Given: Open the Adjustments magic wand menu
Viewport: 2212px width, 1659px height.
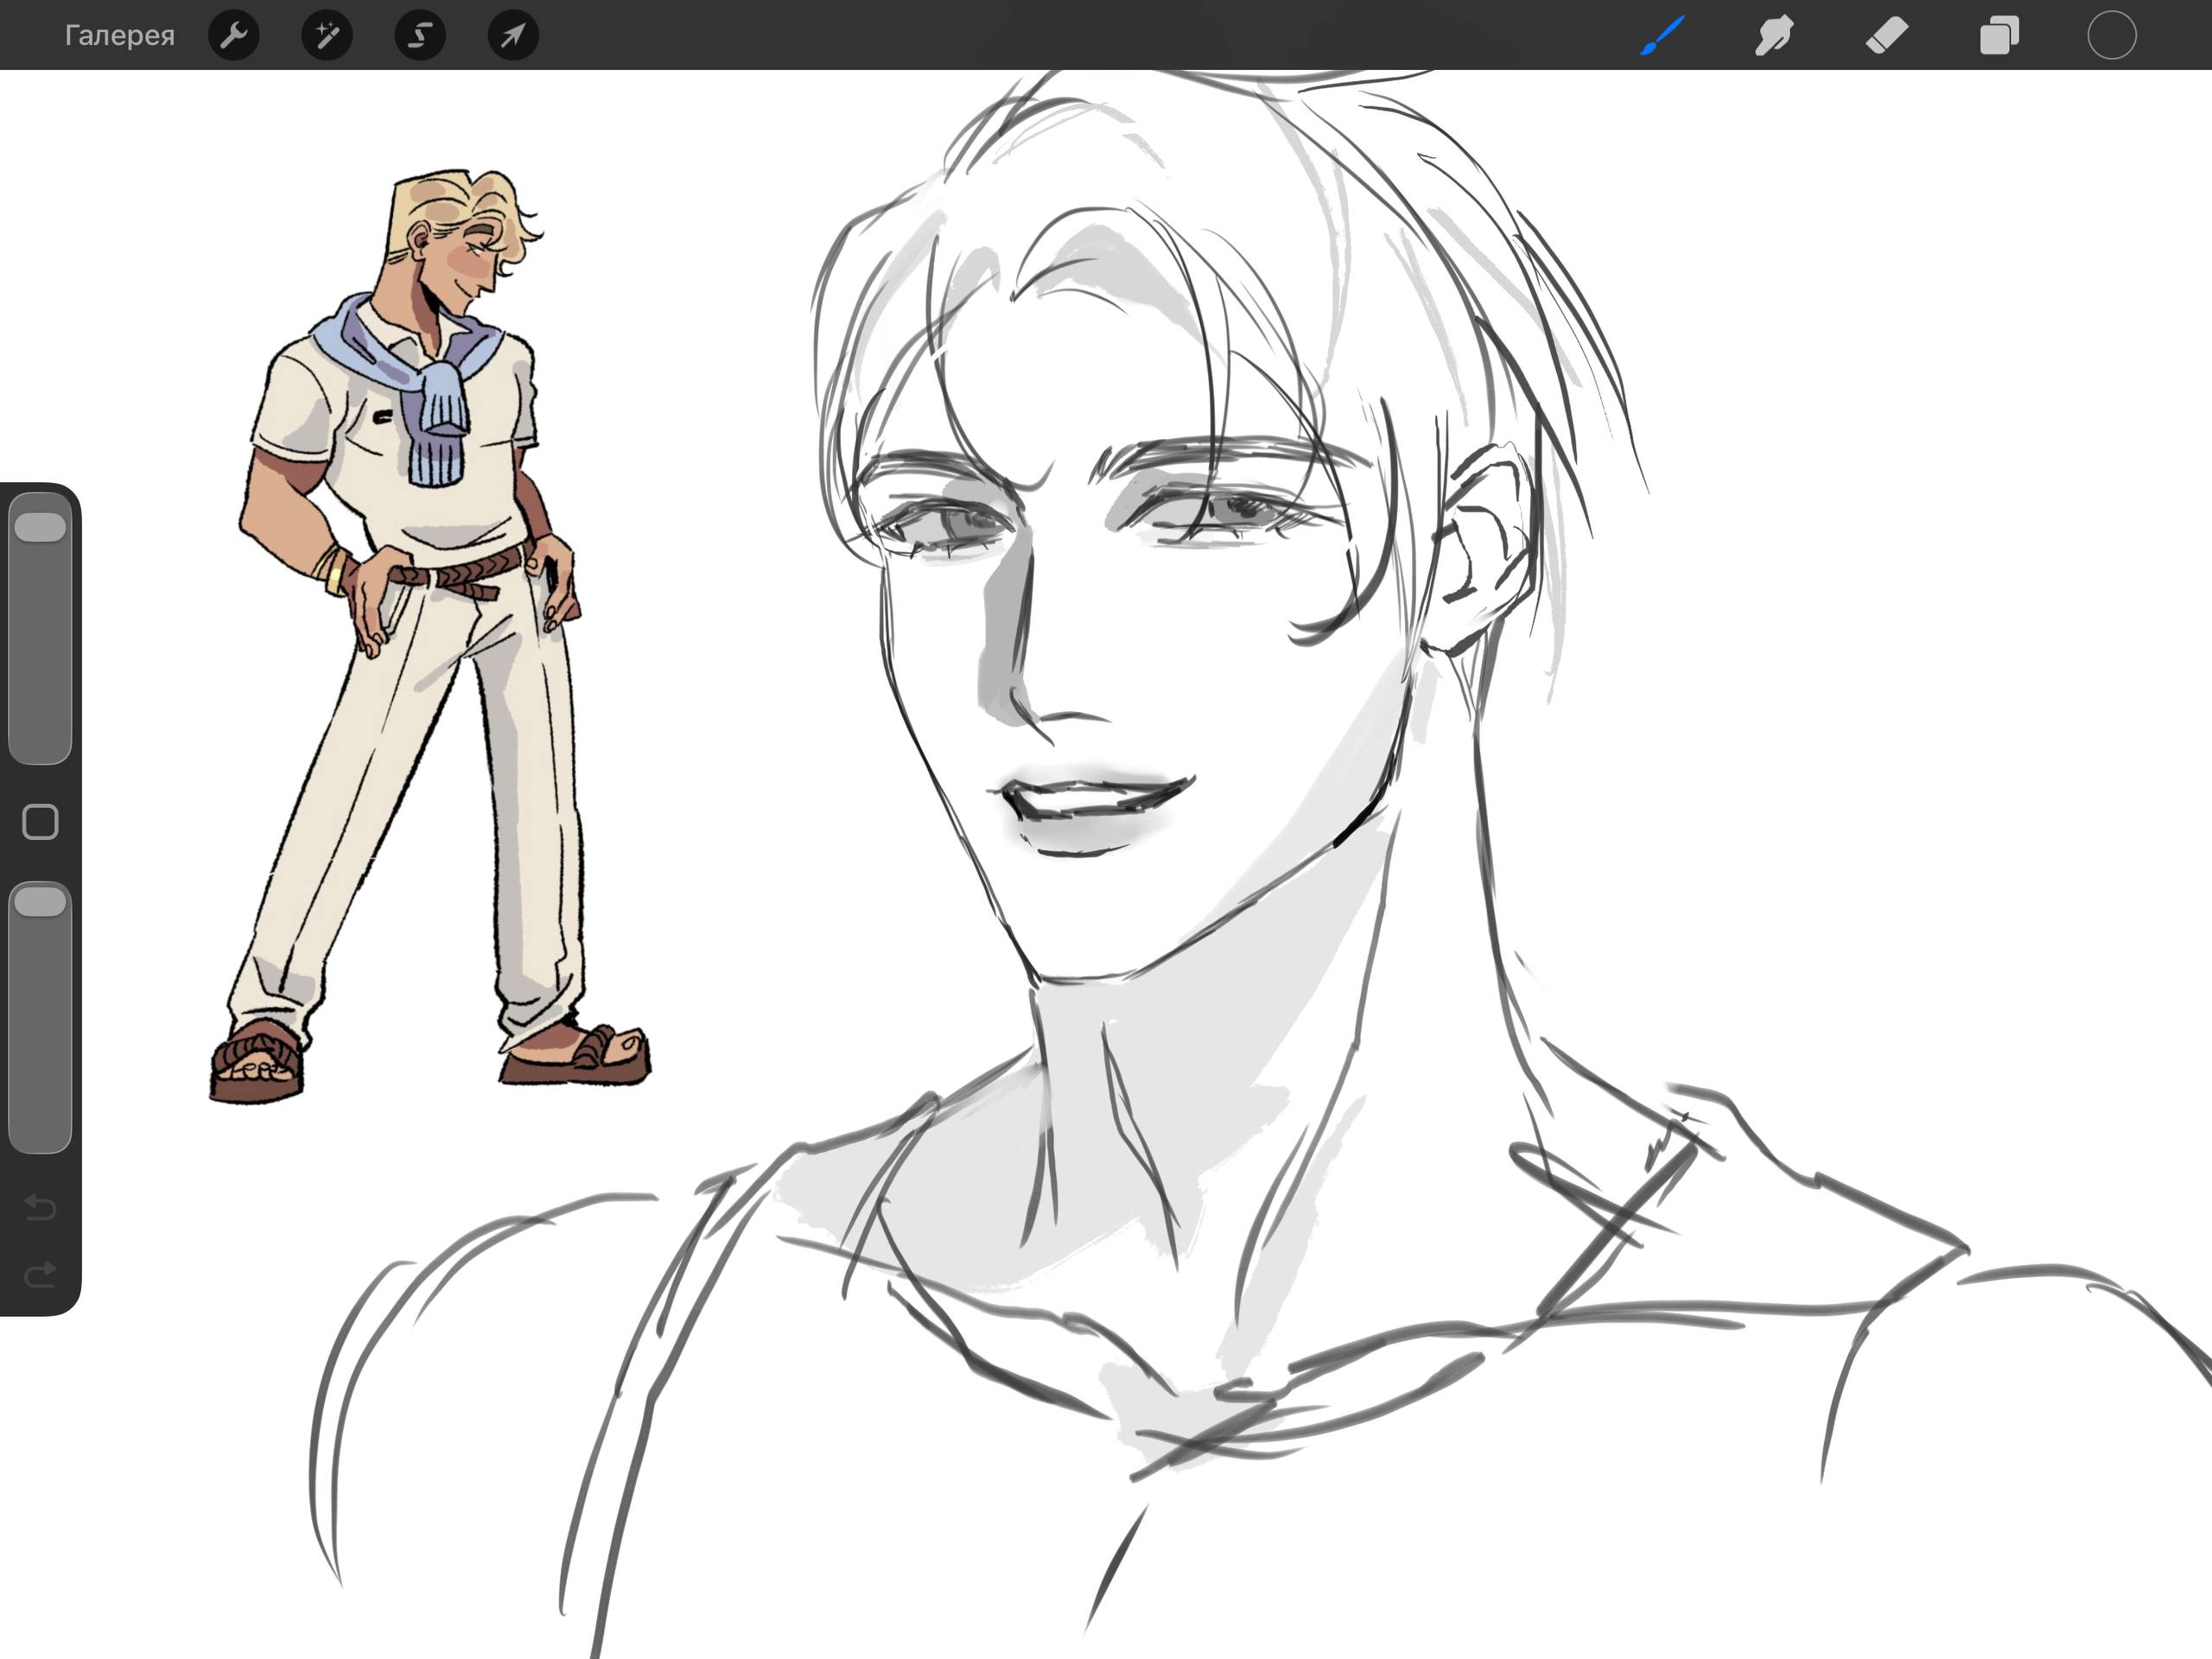Looking at the screenshot, I should pos(327,36).
